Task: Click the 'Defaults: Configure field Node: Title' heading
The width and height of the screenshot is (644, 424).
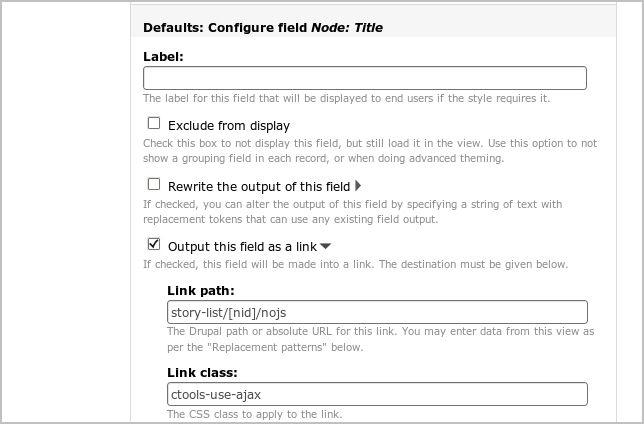Action: point(264,28)
